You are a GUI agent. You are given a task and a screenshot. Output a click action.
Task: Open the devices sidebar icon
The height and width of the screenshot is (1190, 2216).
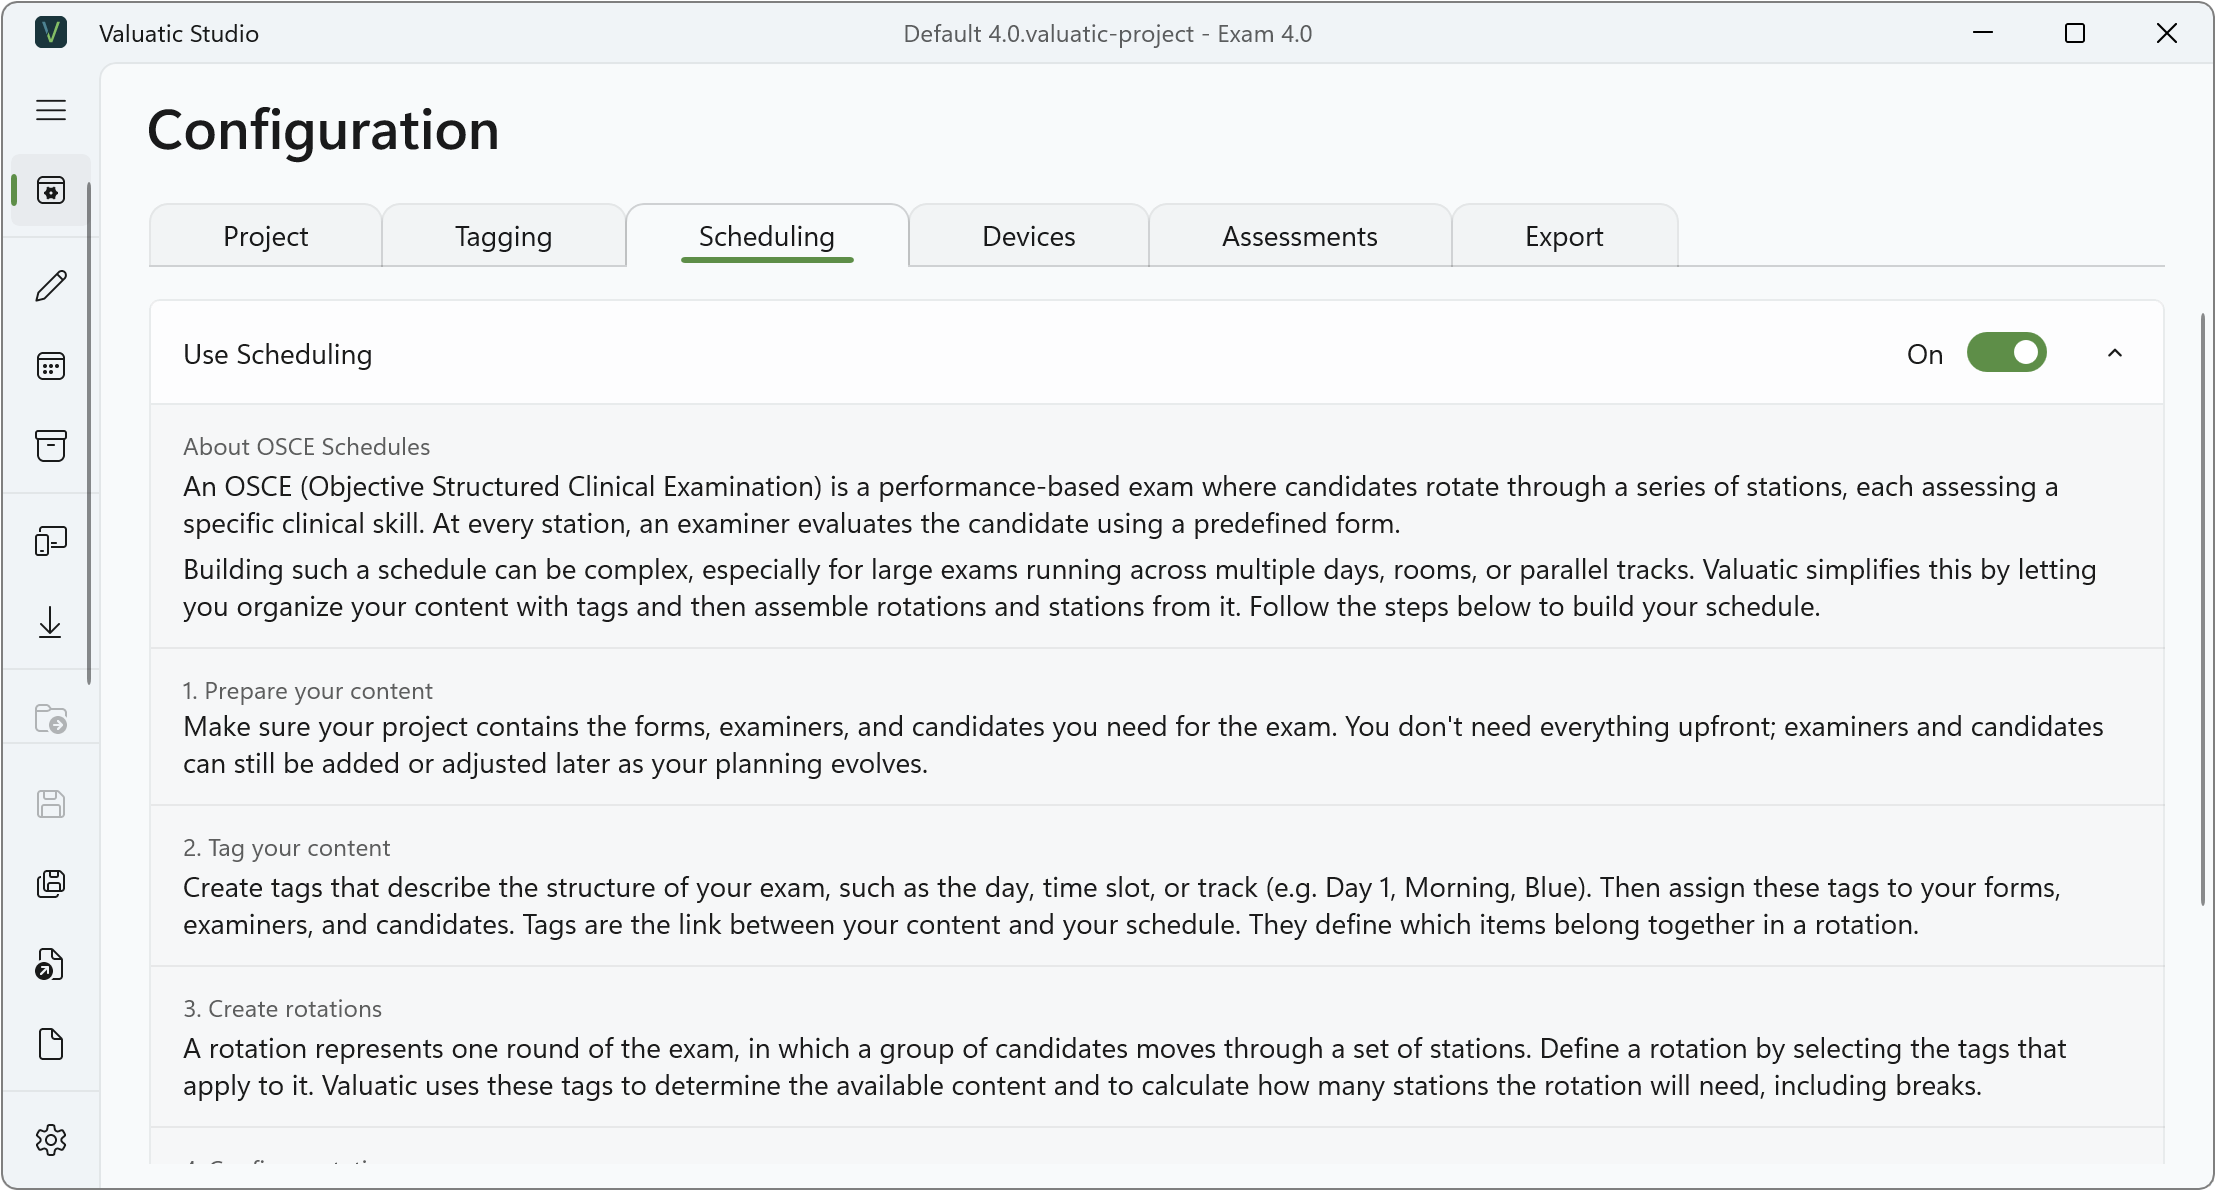tap(51, 542)
